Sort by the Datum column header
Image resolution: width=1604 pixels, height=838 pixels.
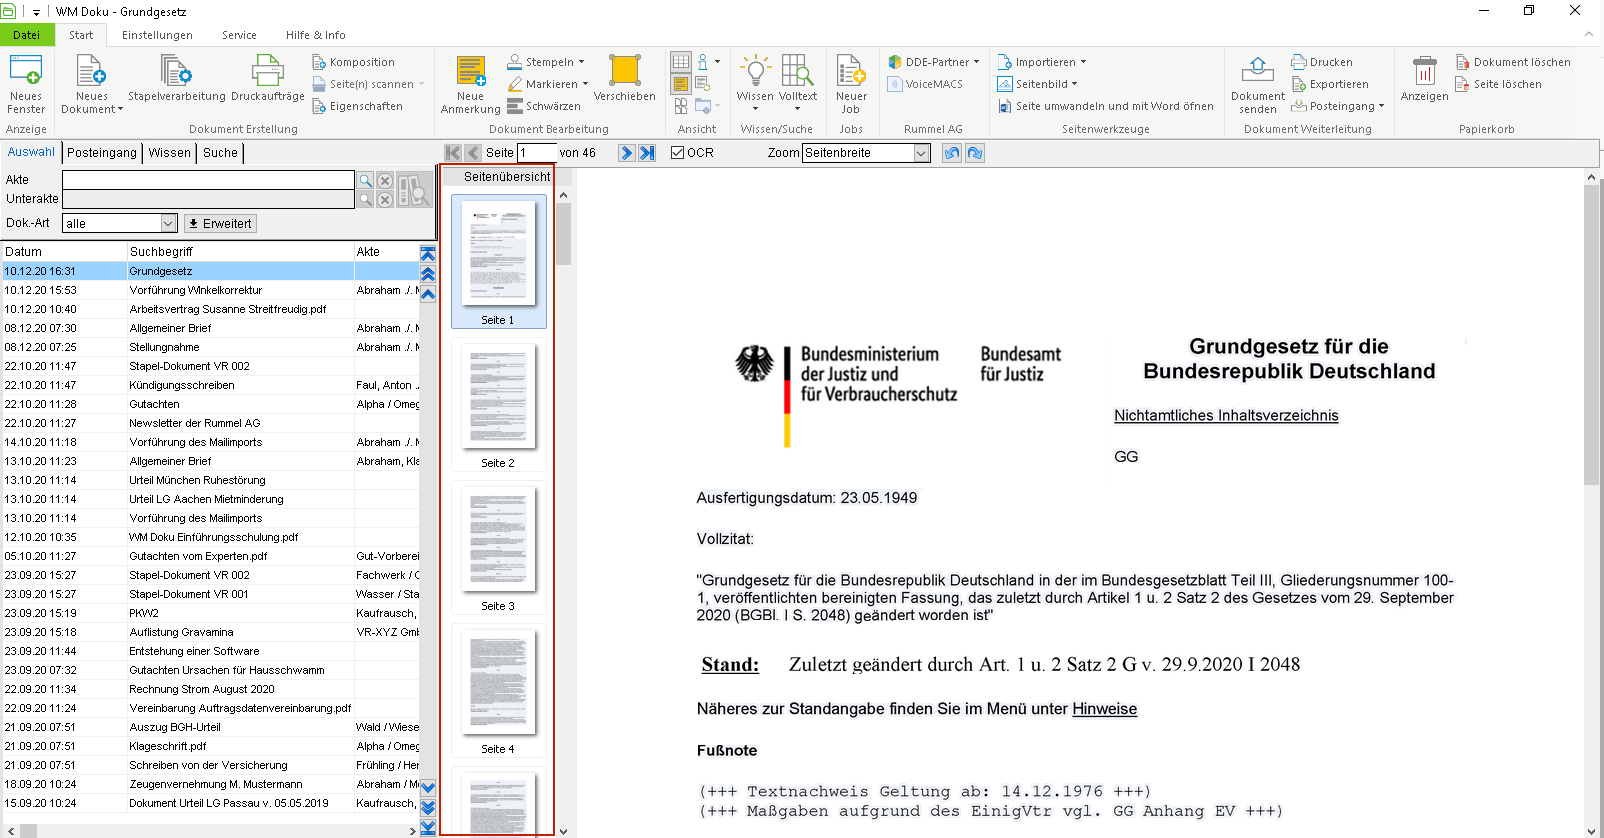(x=64, y=252)
